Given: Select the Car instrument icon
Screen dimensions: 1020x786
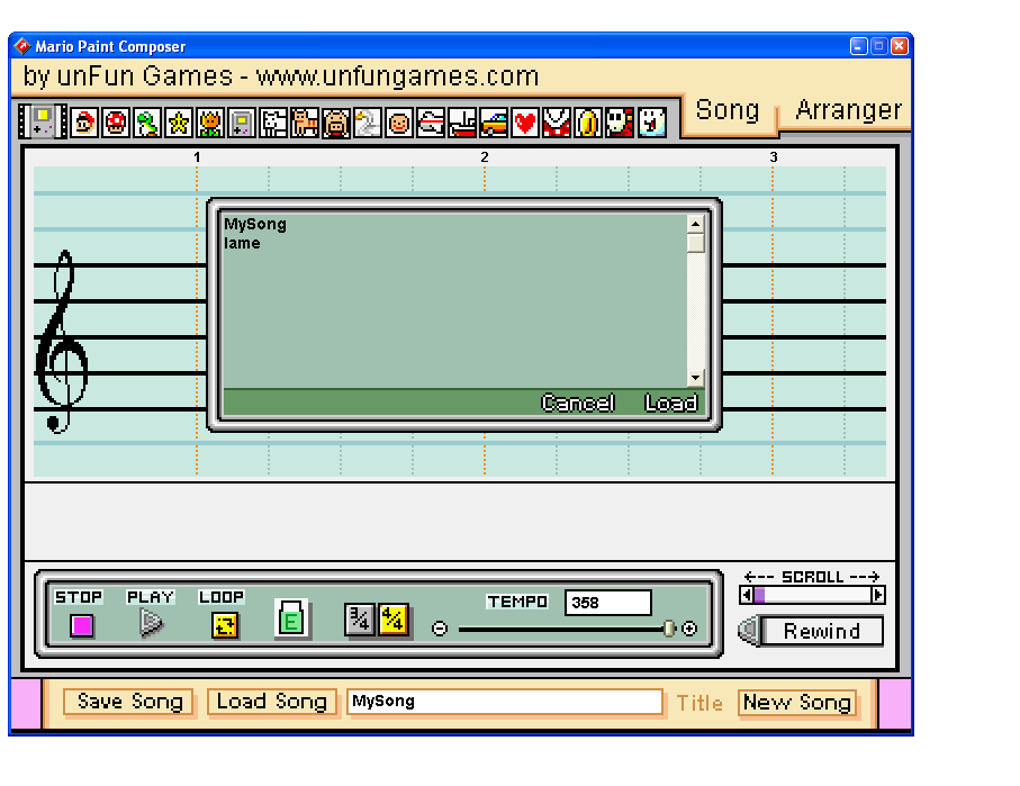Looking at the screenshot, I should pyautogui.click(x=493, y=122).
